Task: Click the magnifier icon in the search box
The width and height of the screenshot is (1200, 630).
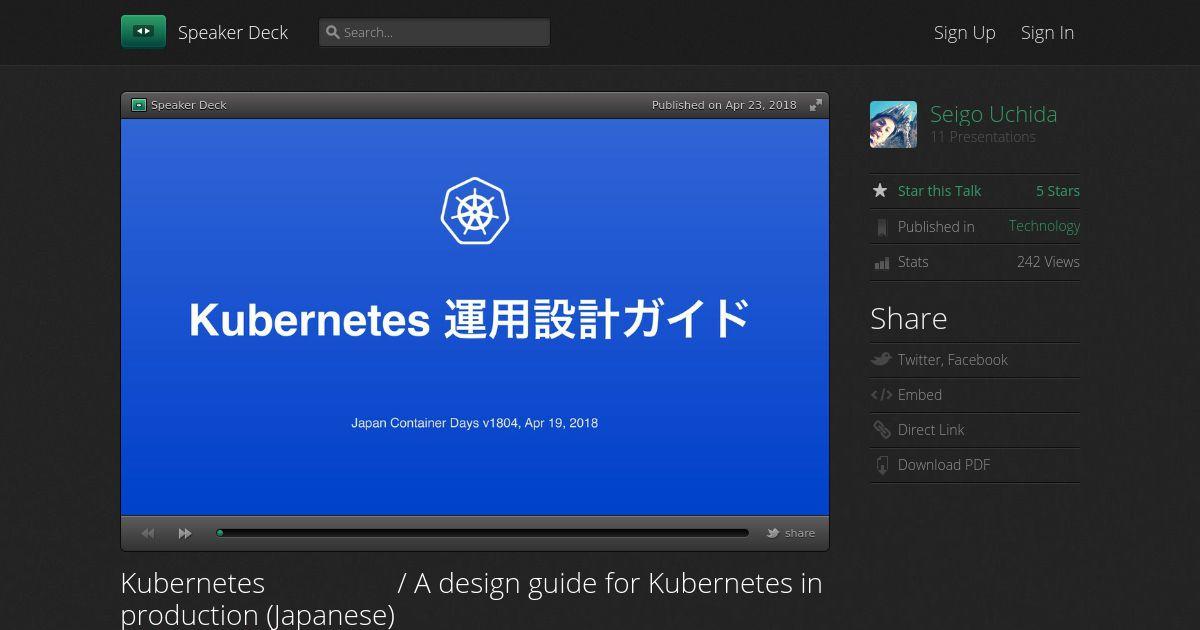Action: (x=333, y=32)
